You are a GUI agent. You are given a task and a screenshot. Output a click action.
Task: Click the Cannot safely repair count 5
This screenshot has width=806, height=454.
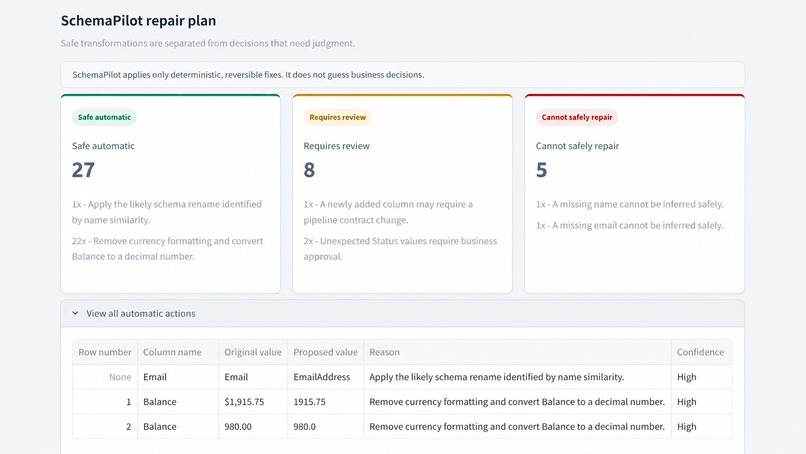pos(541,170)
